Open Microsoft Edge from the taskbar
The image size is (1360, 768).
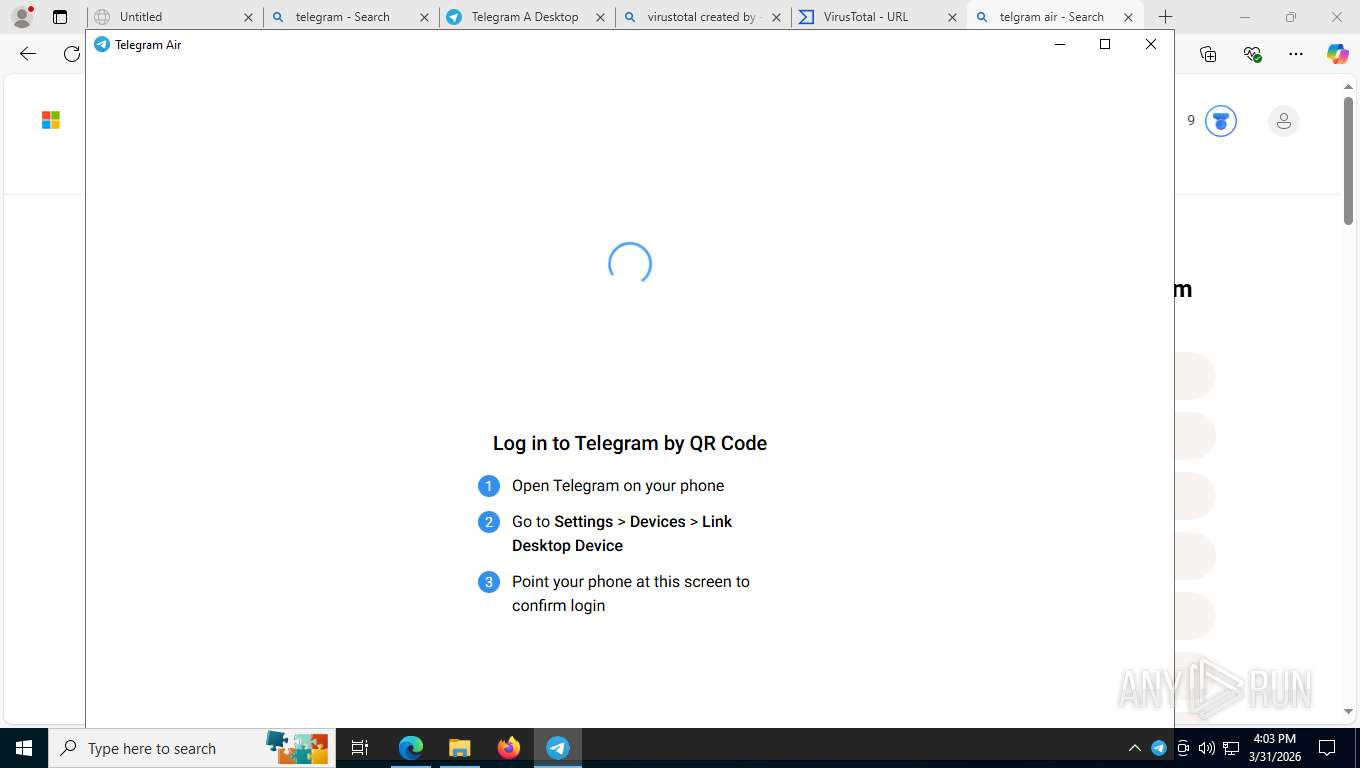pos(411,748)
